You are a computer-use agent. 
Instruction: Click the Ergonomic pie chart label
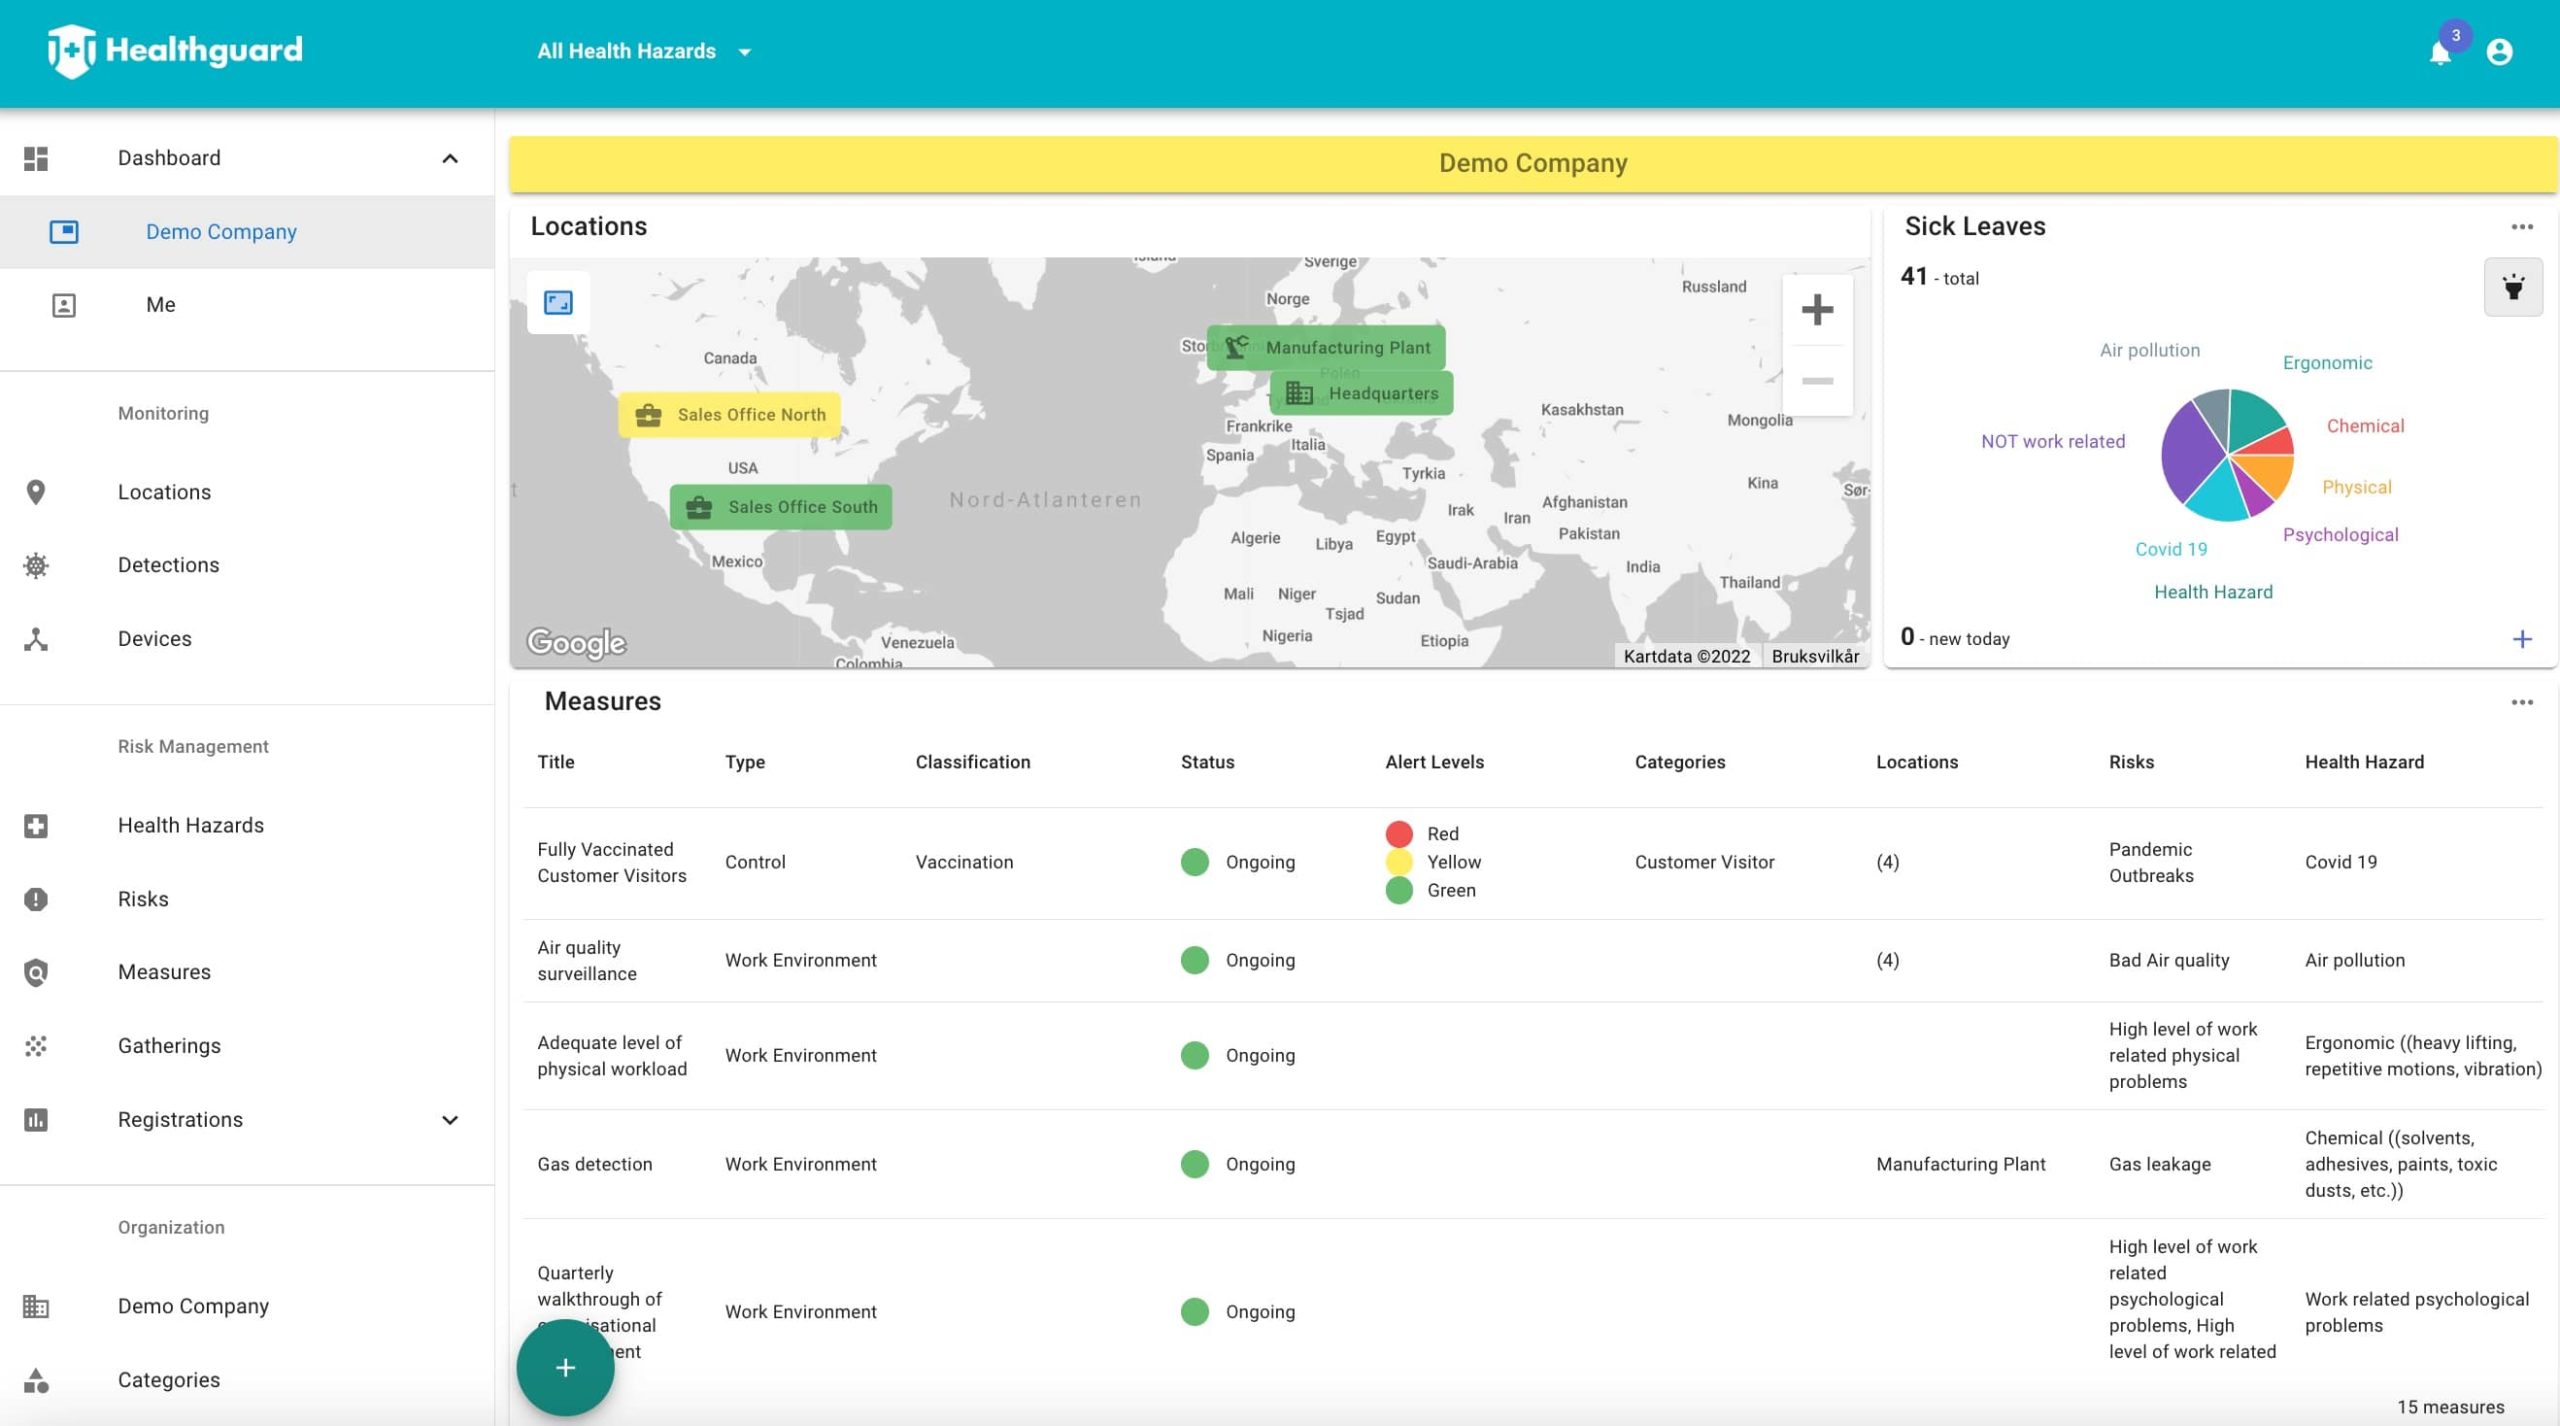click(2327, 363)
